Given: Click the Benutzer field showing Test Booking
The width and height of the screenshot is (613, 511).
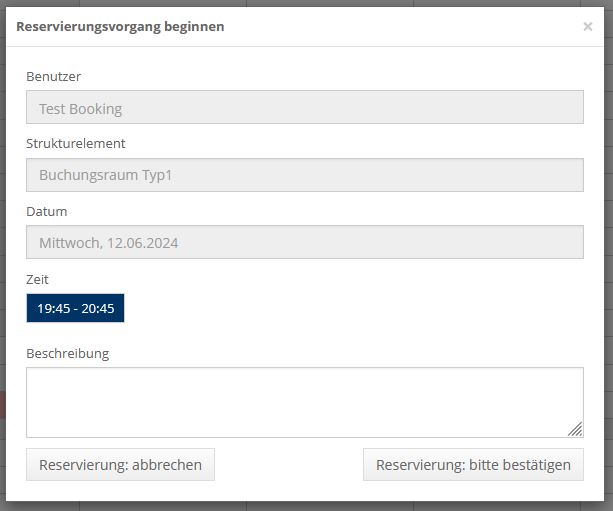Looking at the screenshot, I should coord(304,108).
